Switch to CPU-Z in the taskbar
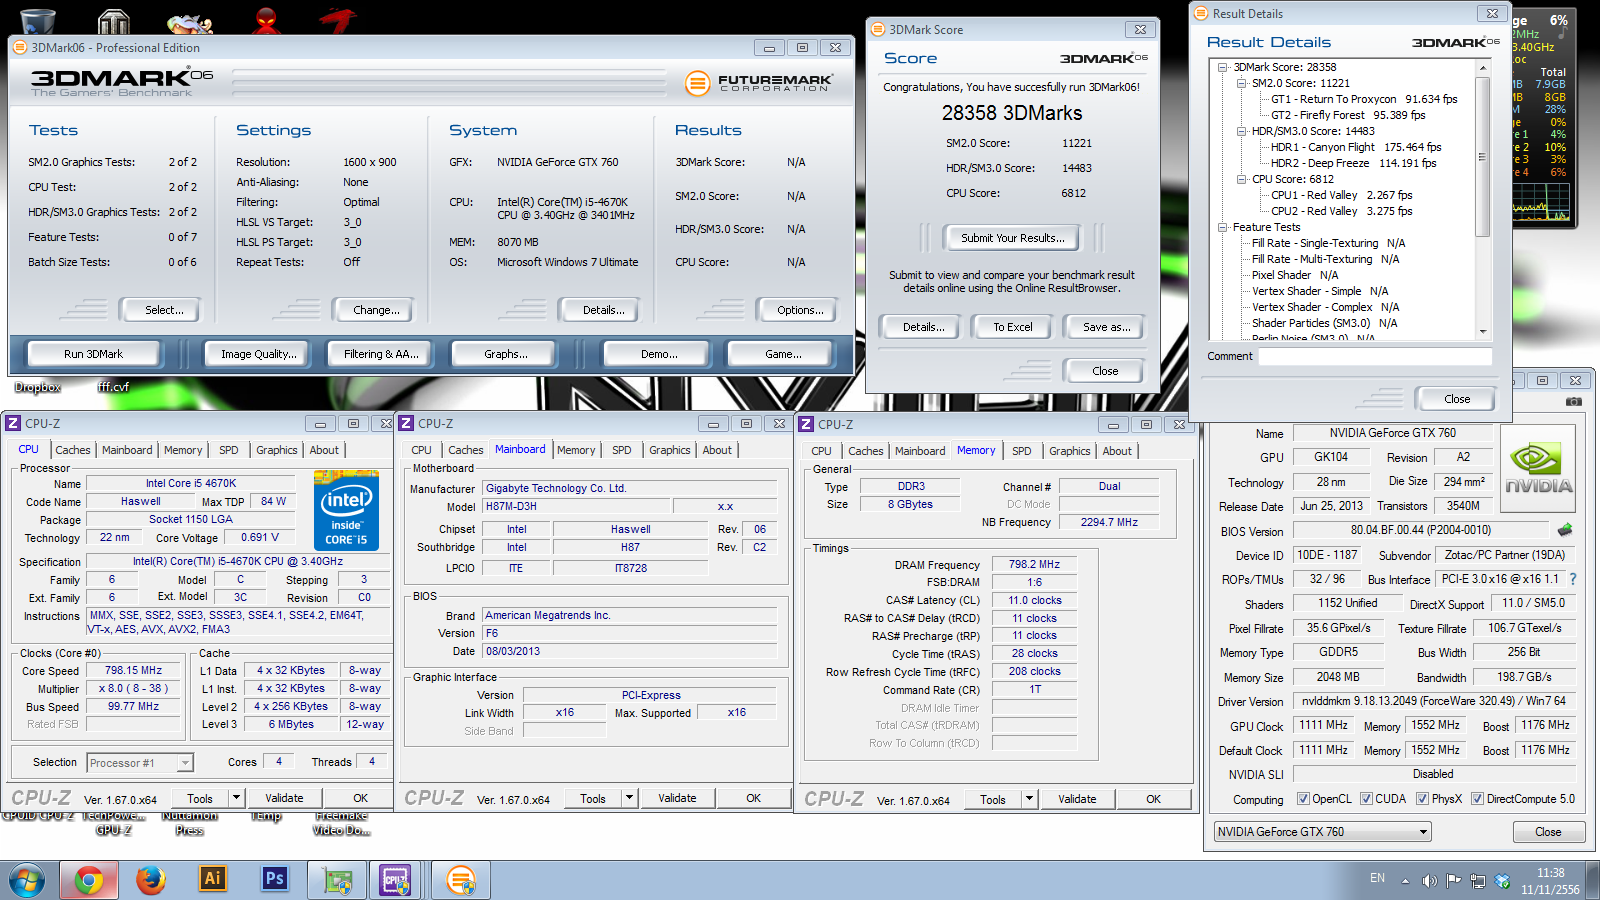Viewport: 1600px width, 900px height. [396, 880]
